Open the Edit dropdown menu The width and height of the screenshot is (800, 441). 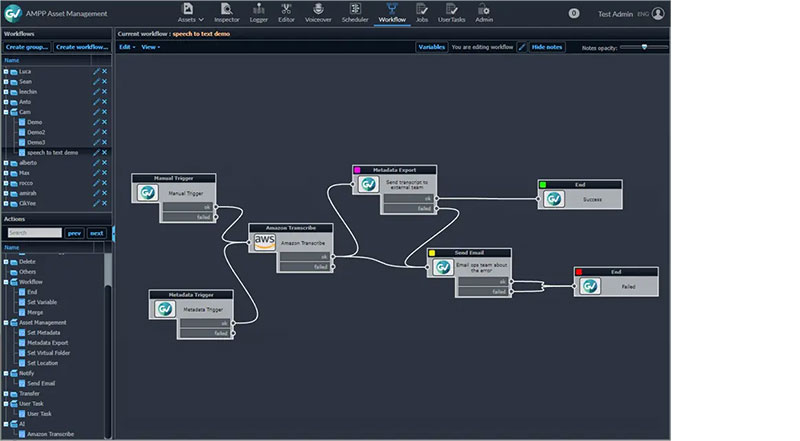click(126, 47)
